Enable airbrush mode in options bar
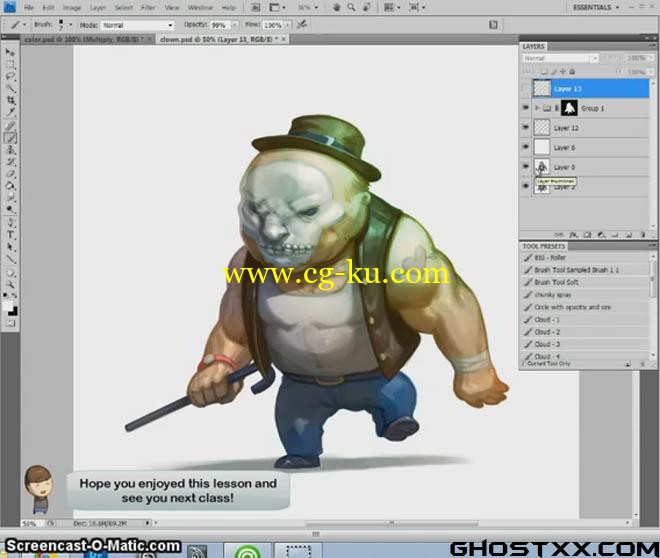 (x=302, y=25)
